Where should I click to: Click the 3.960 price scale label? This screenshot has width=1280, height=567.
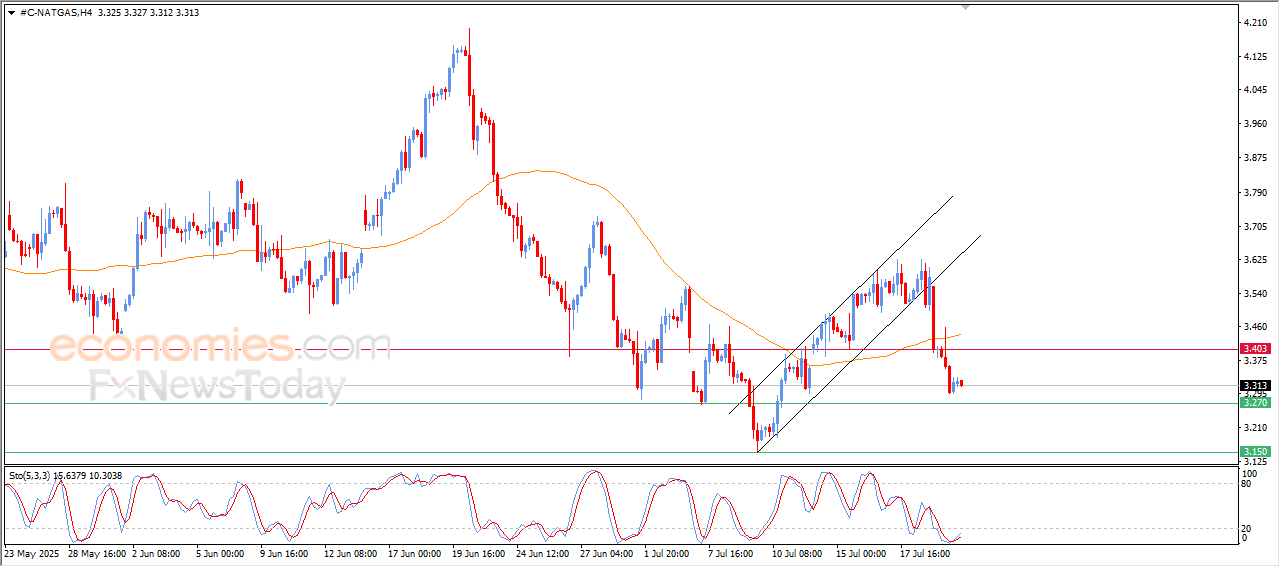pyautogui.click(x=1257, y=124)
